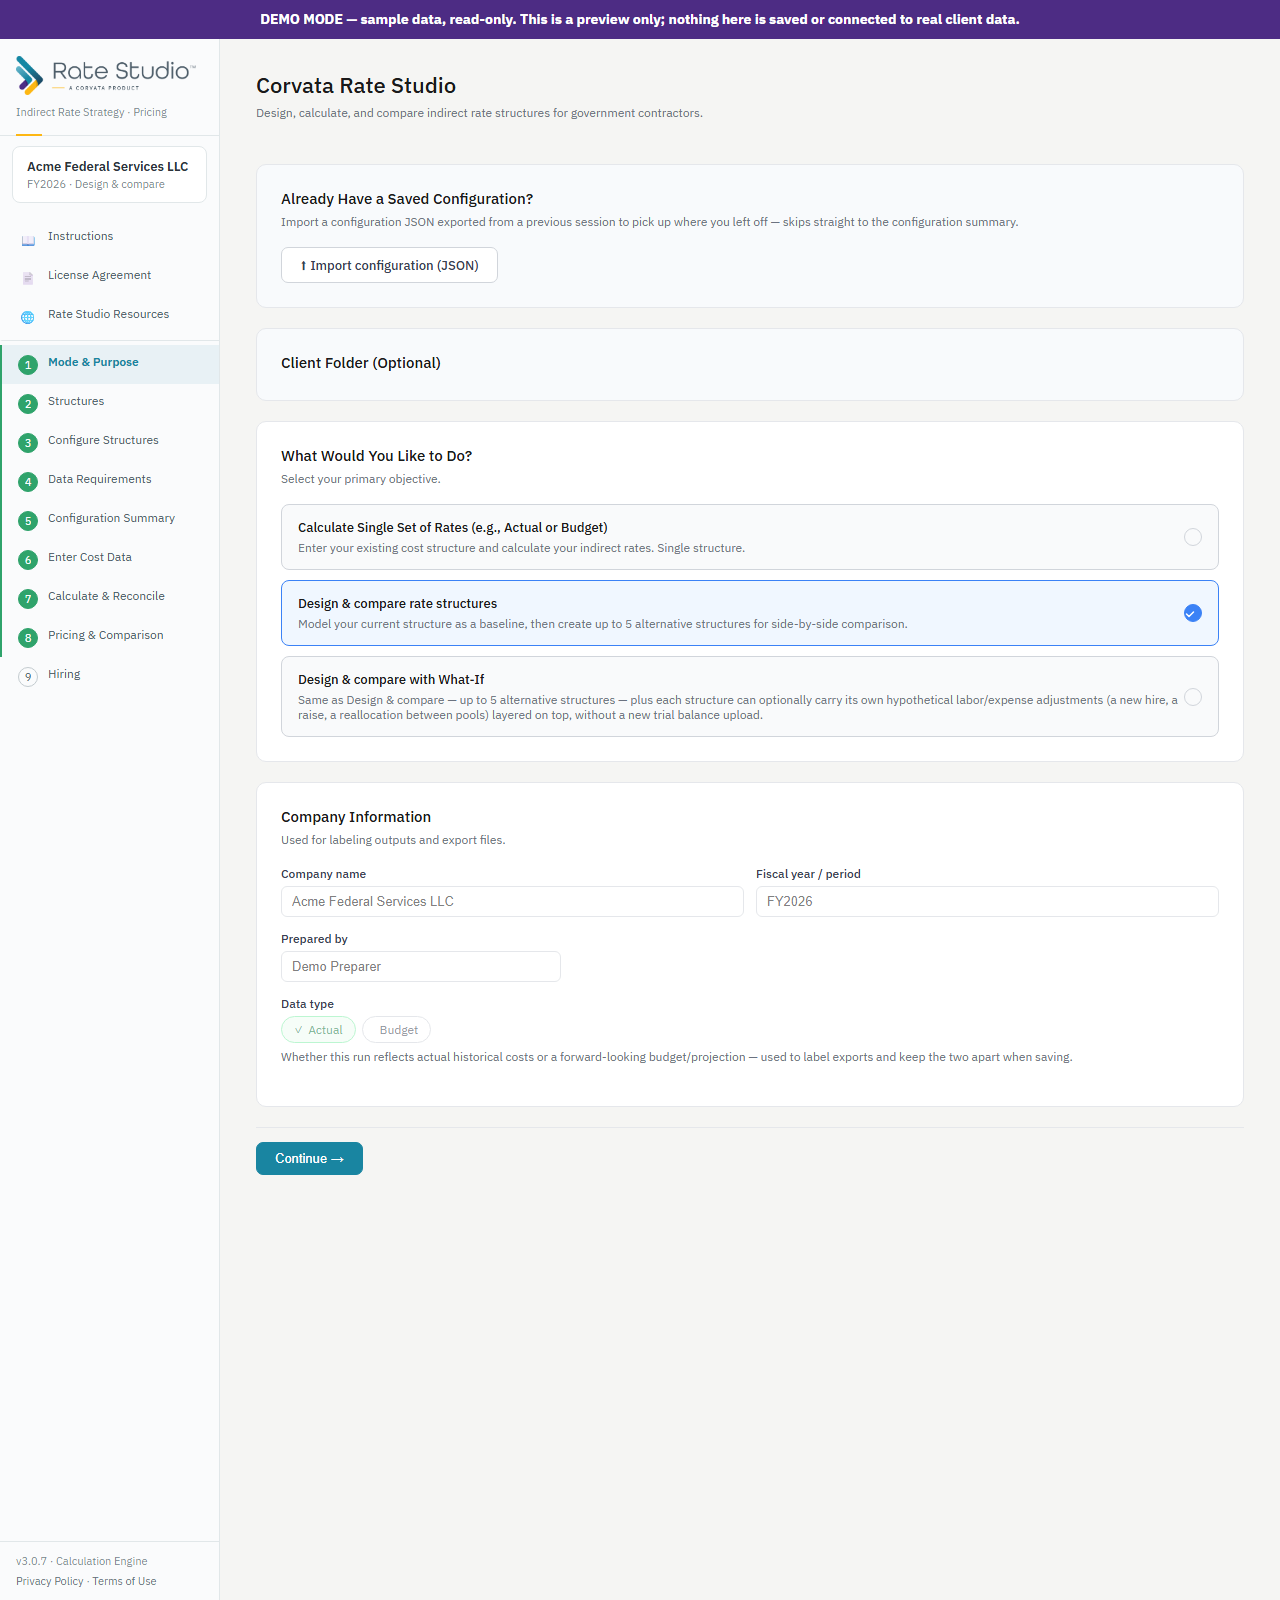
Task: Open Privacy Policy link
Action: 50,1581
